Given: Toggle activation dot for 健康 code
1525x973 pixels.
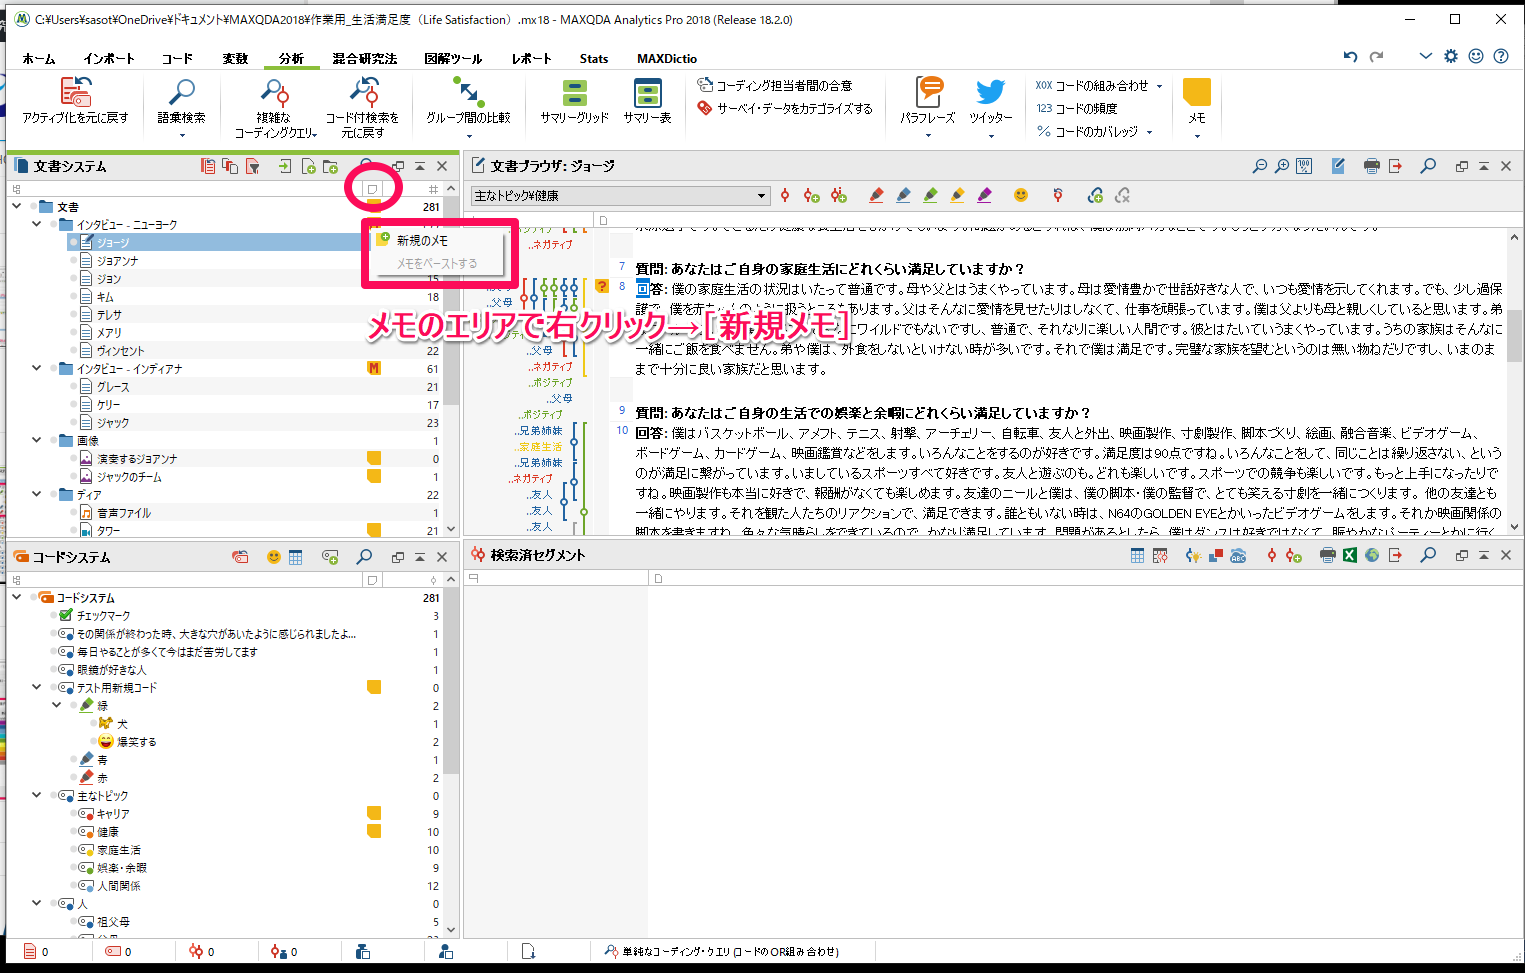Looking at the screenshot, I should pyautogui.click(x=73, y=831).
